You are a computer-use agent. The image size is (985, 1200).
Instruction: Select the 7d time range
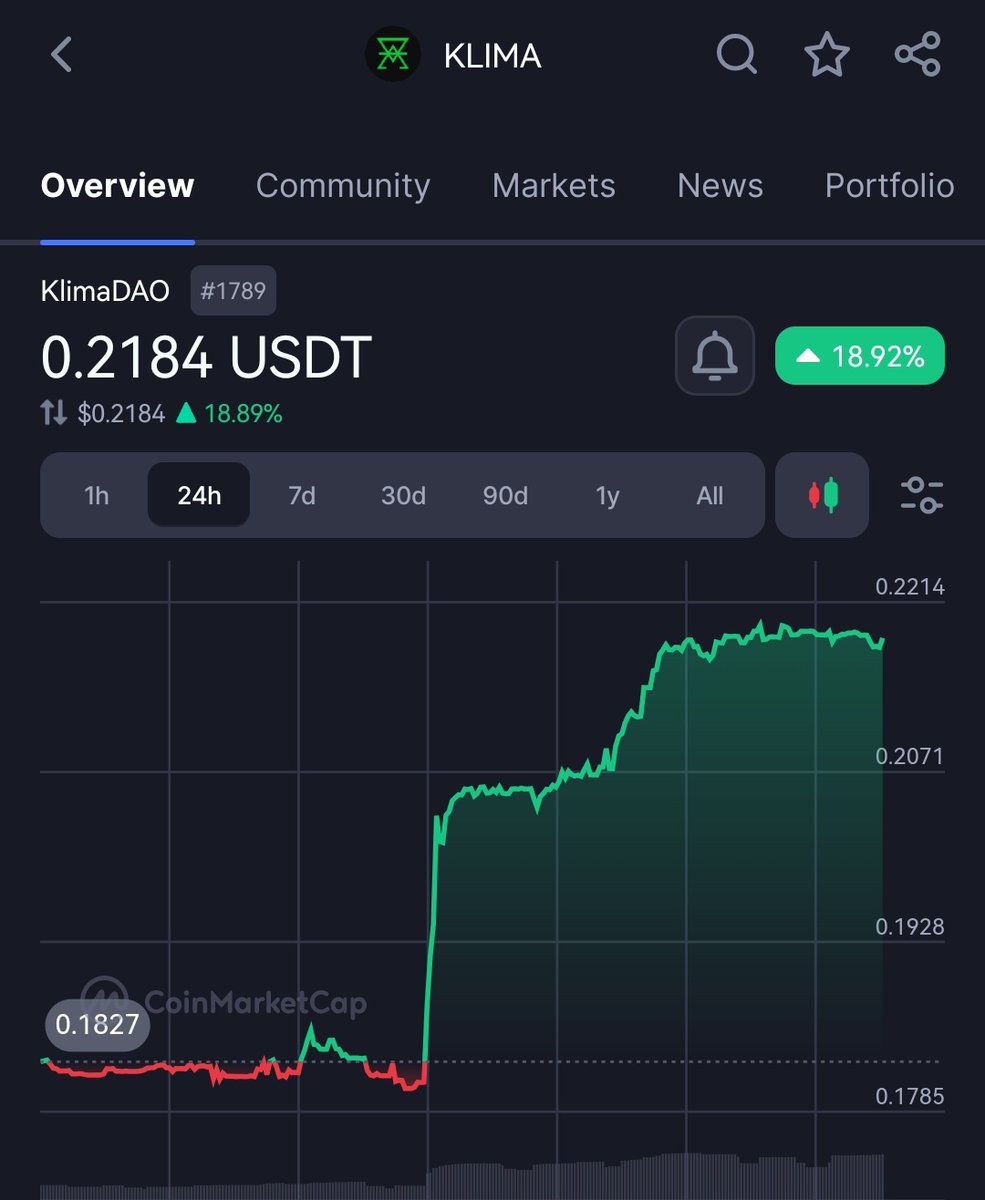click(x=301, y=495)
